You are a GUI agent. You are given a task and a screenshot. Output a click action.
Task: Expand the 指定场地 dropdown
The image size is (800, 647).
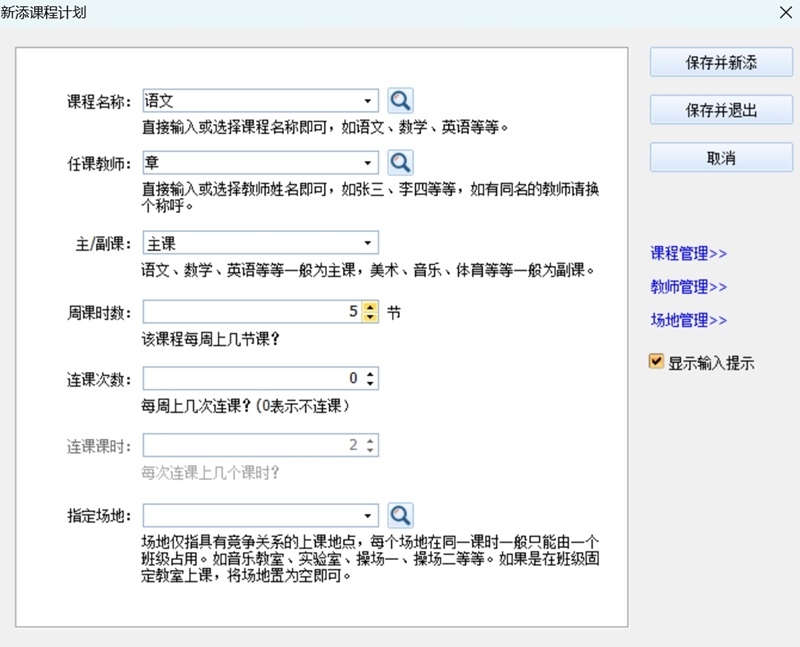[x=369, y=514]
